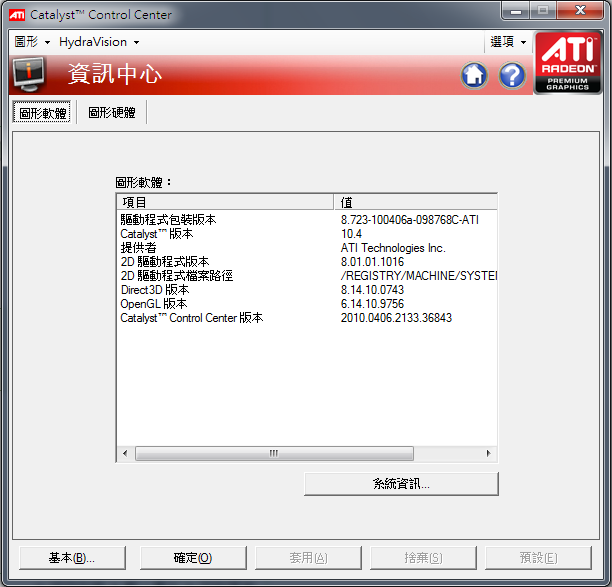Click the value ATI Technologies Inc.

tap(393, 248)
